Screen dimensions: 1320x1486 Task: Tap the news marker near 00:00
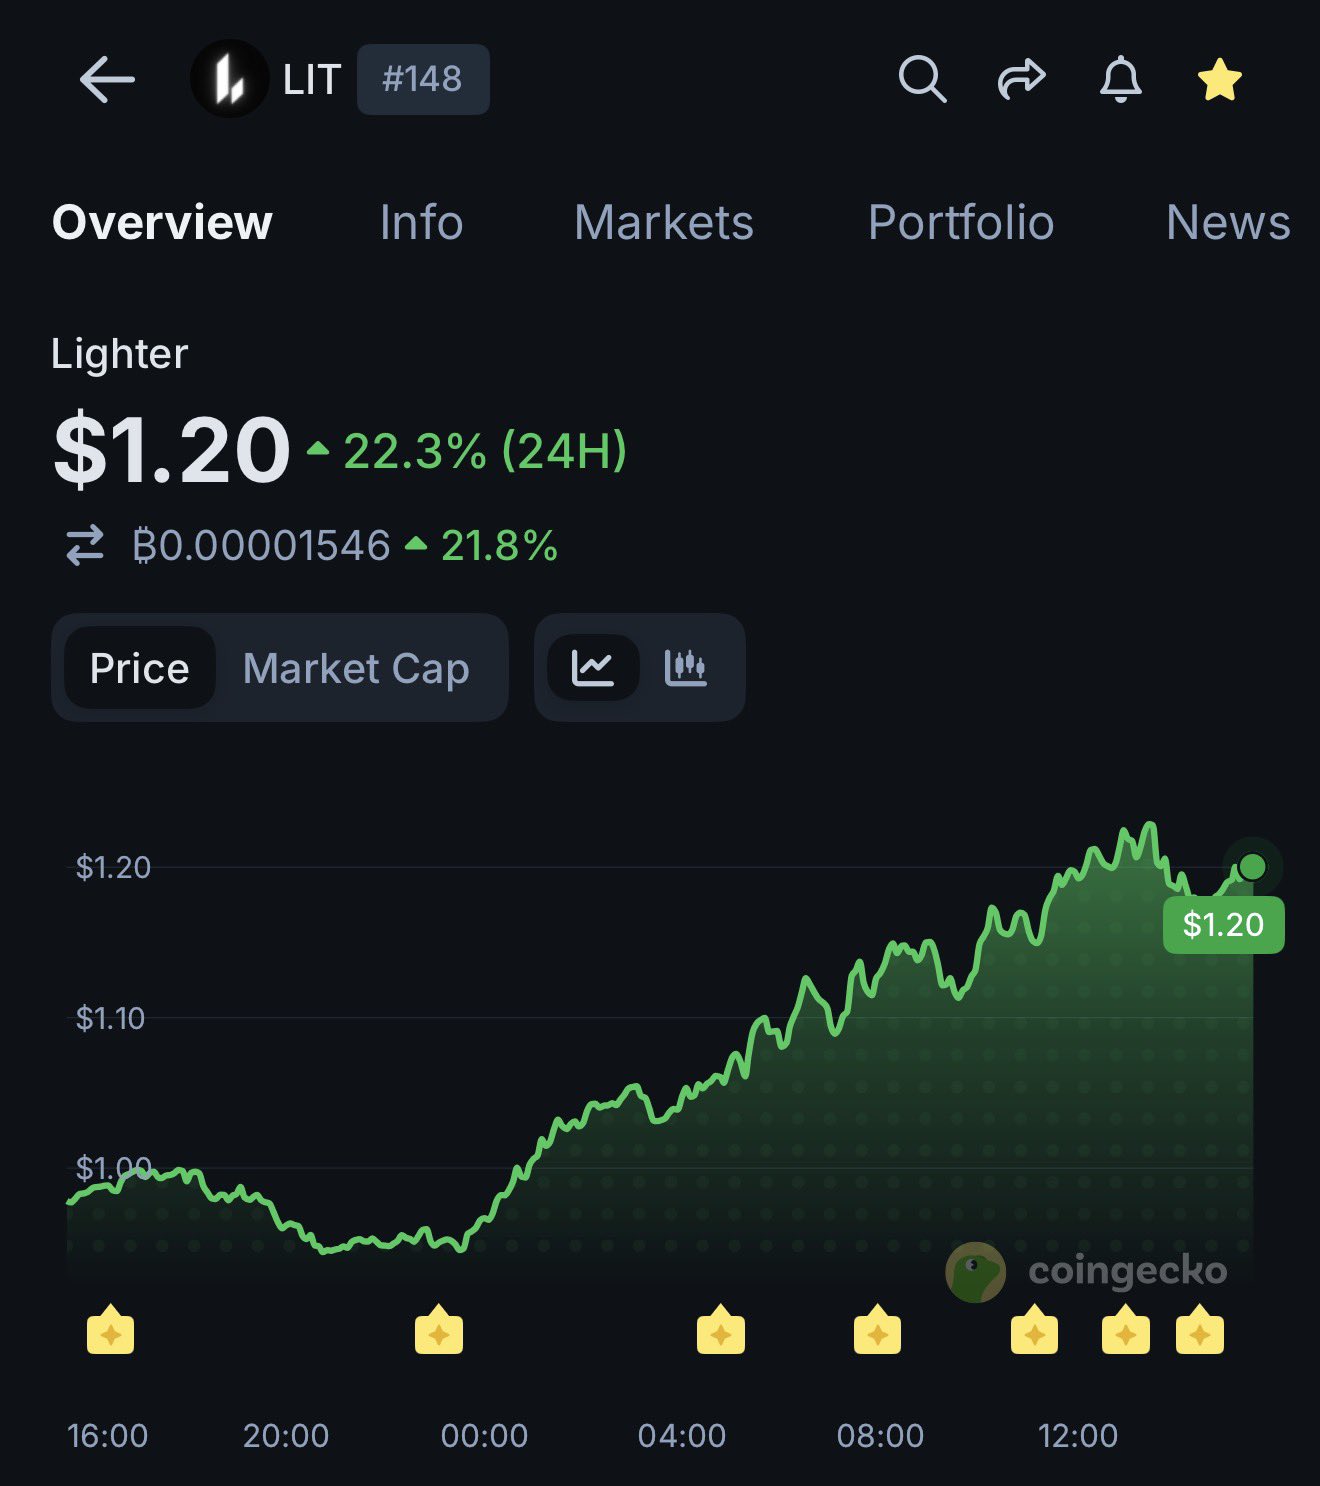tap(438, 1330)
